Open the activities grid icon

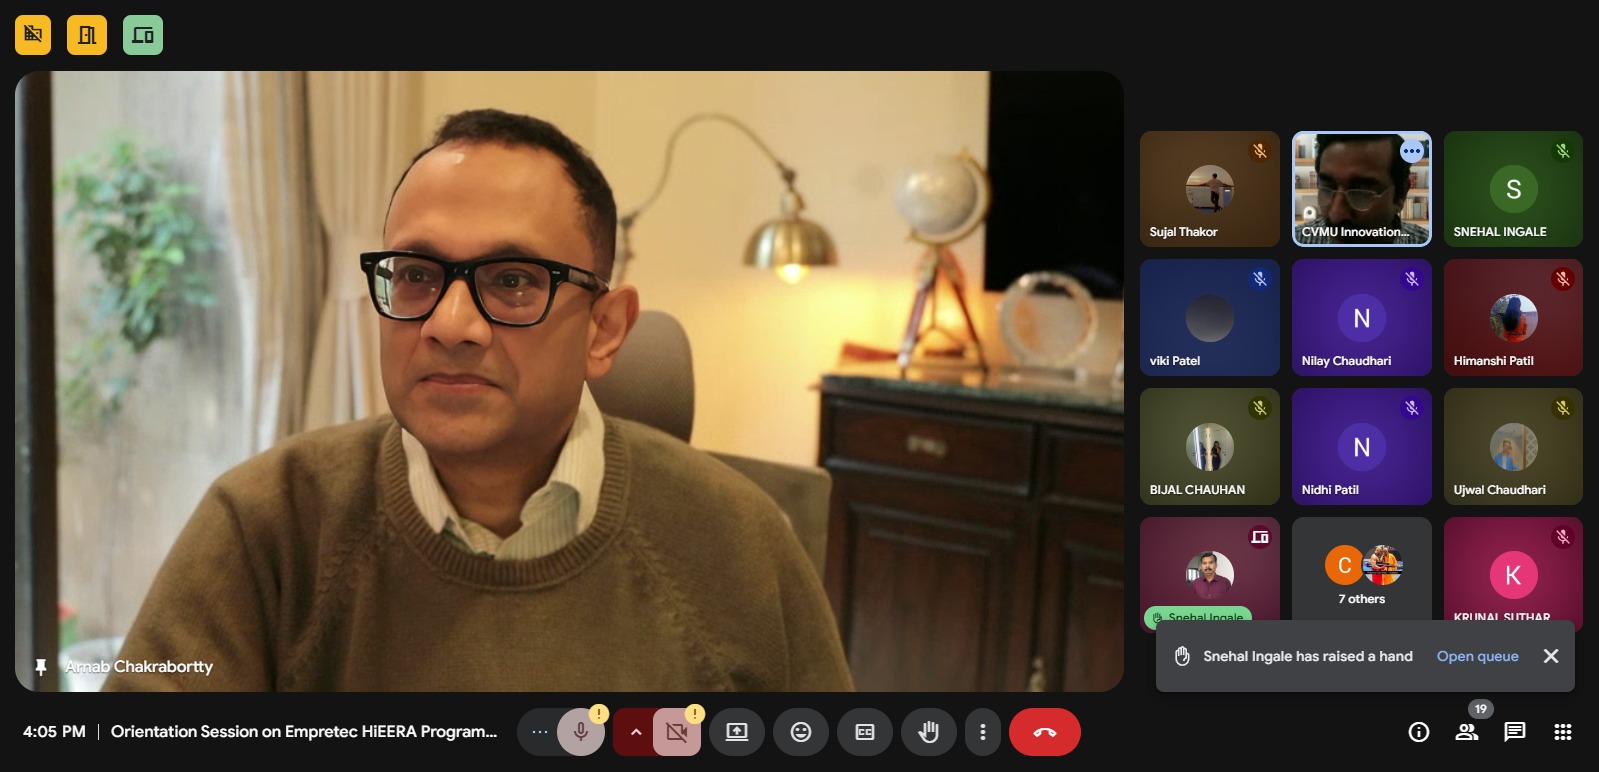[x=1563, y=732]
